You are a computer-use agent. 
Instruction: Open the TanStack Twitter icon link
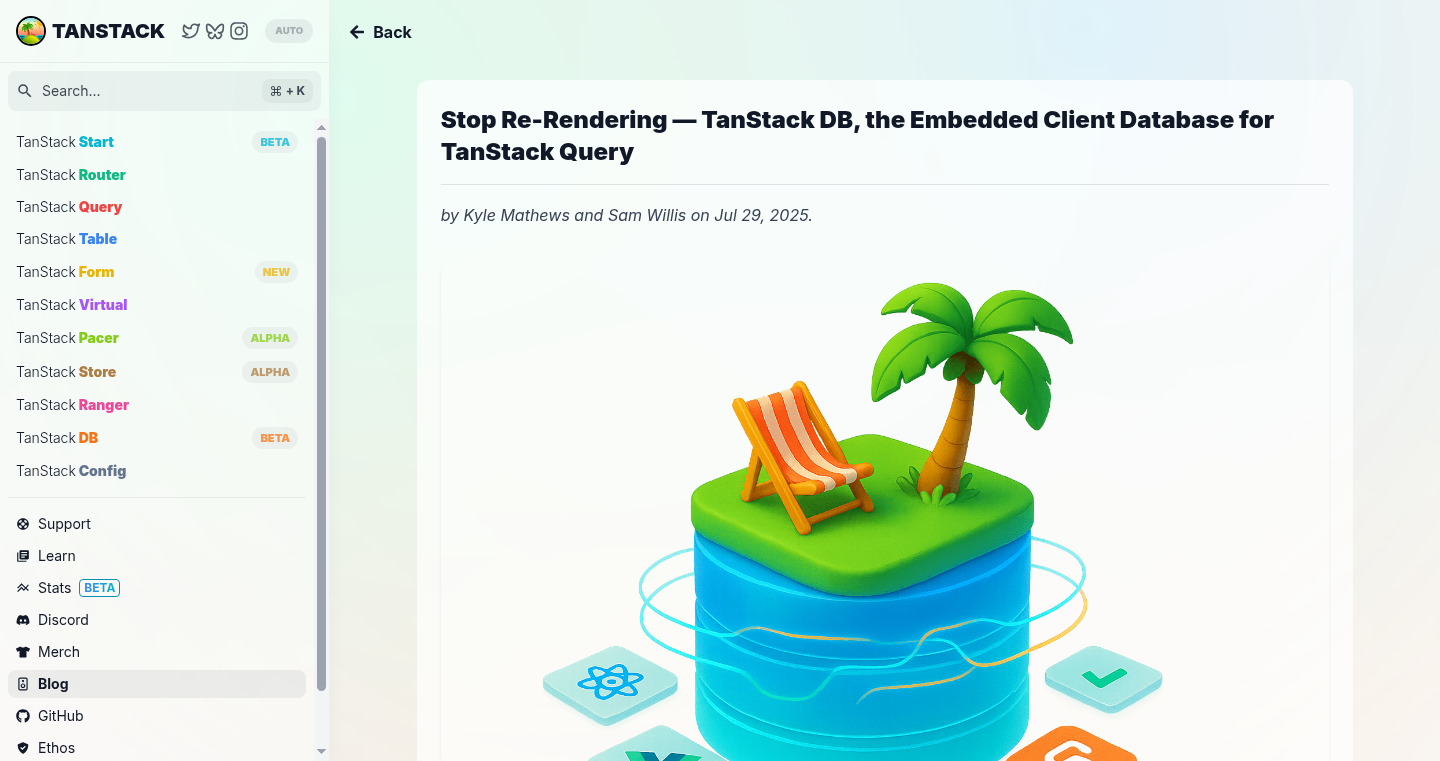[x=190, y=31]
